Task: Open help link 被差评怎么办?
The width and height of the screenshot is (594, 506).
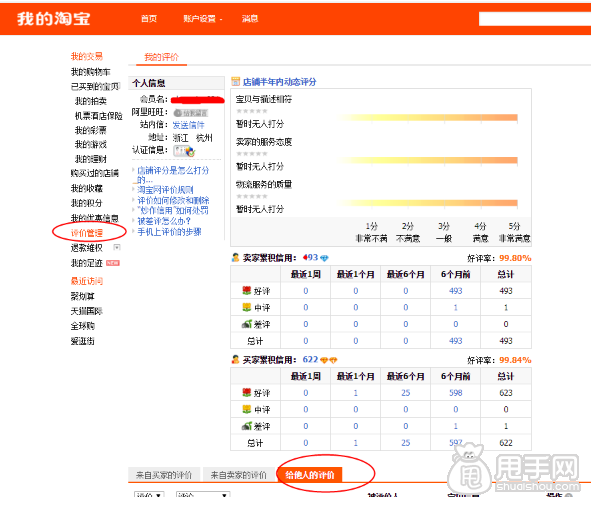Action: 164,221
